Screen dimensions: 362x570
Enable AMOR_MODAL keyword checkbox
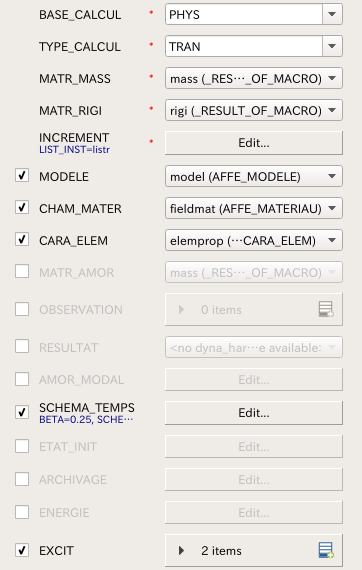[x=22, y=379]
